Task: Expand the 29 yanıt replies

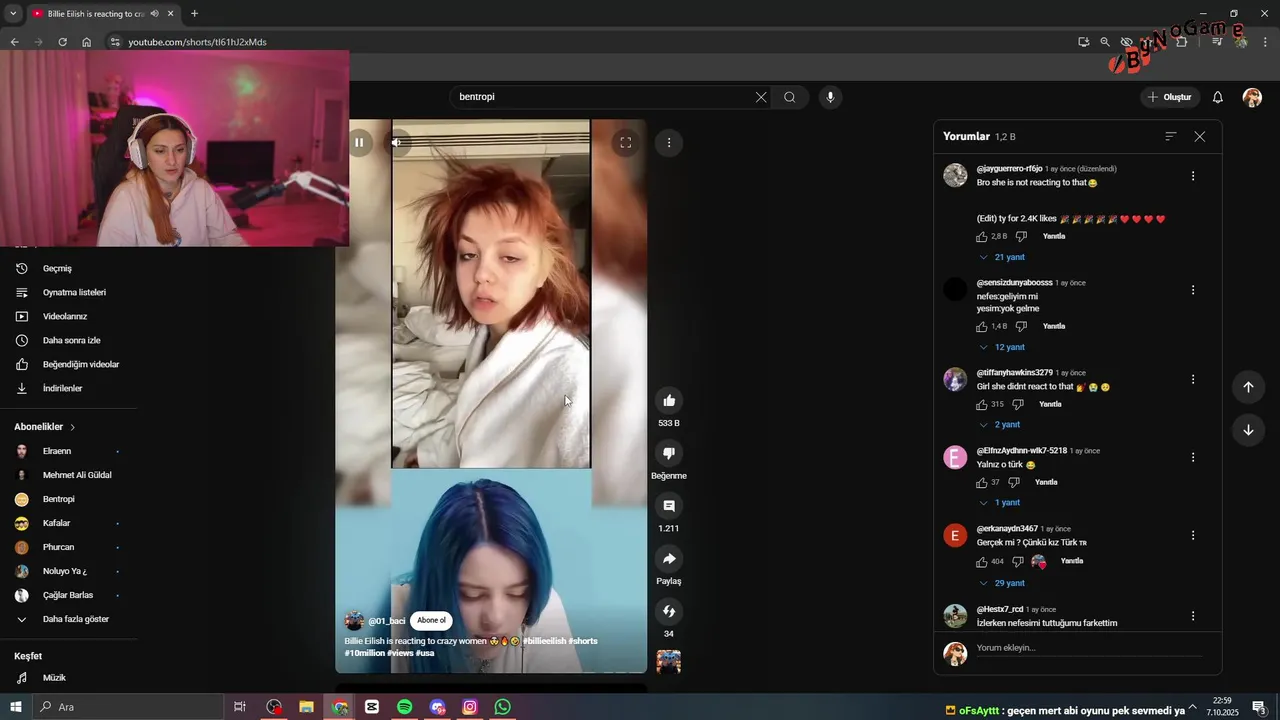Action: pos(1002,583)
